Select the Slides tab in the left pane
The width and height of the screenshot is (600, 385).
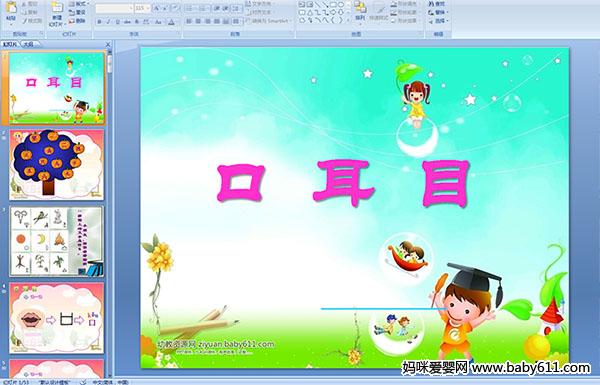[x=10, y=44]
